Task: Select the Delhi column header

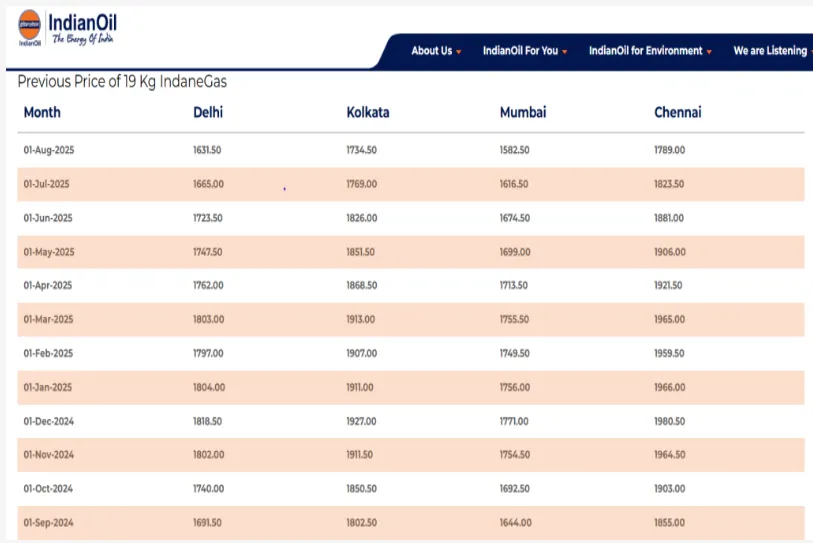Action: (208, 113)
